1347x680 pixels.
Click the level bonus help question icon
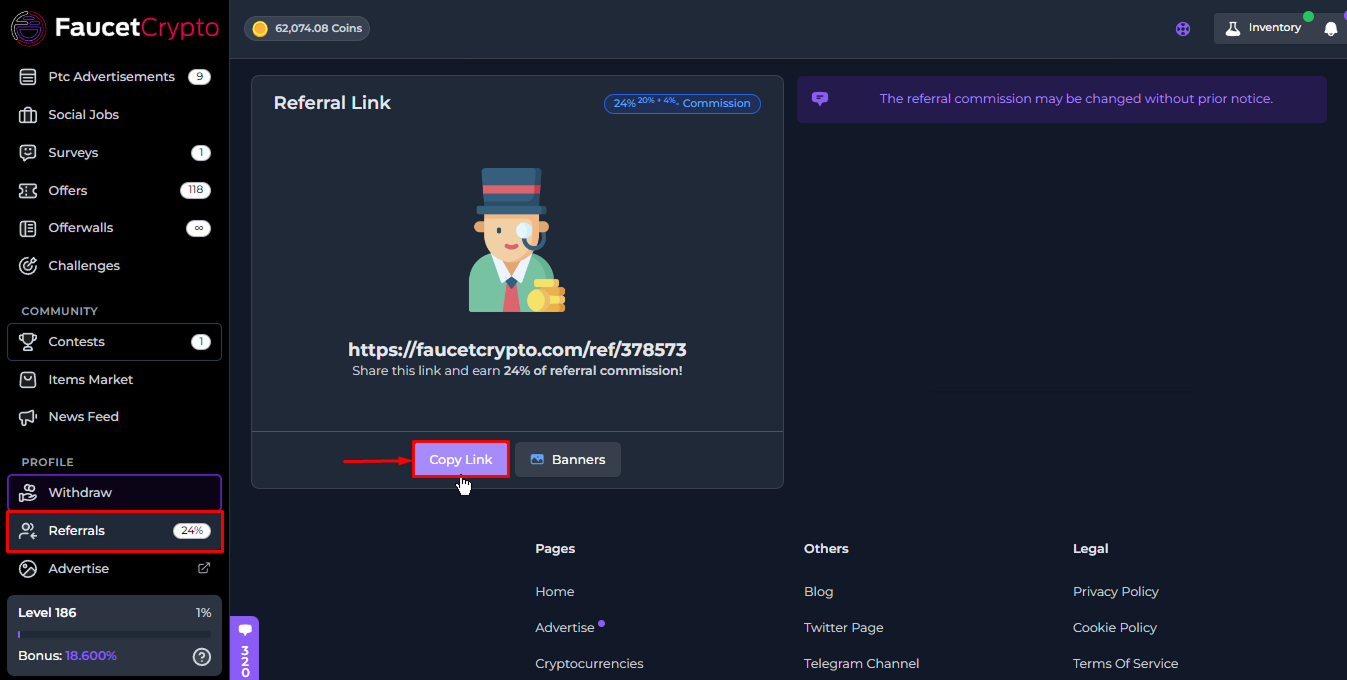point(202,657)
